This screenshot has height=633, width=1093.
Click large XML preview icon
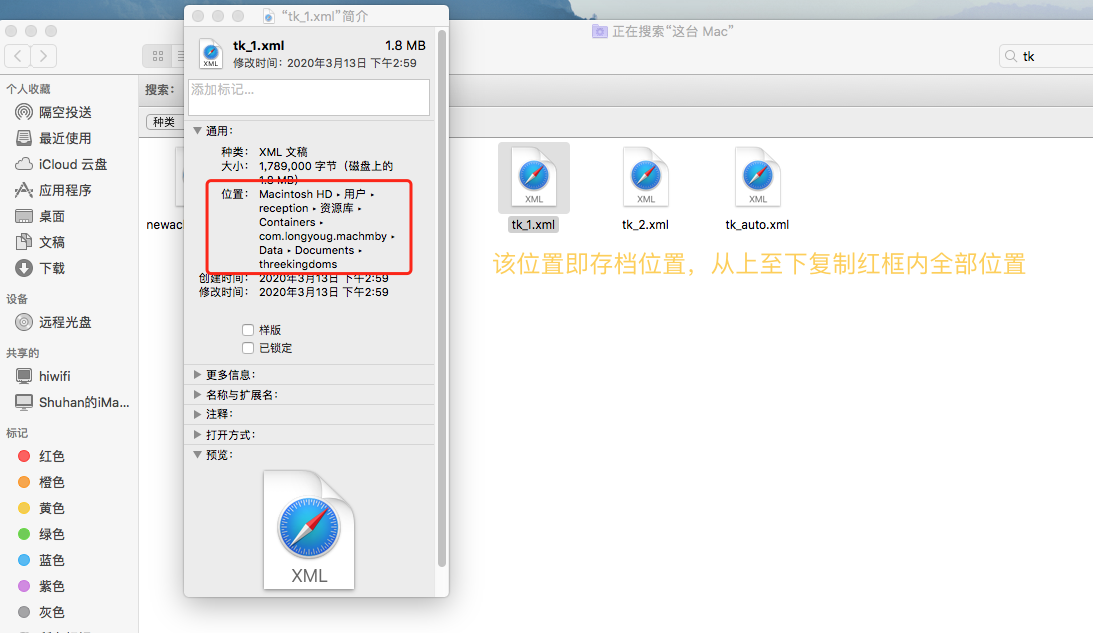pyautogui.click(x=309, y=530)
